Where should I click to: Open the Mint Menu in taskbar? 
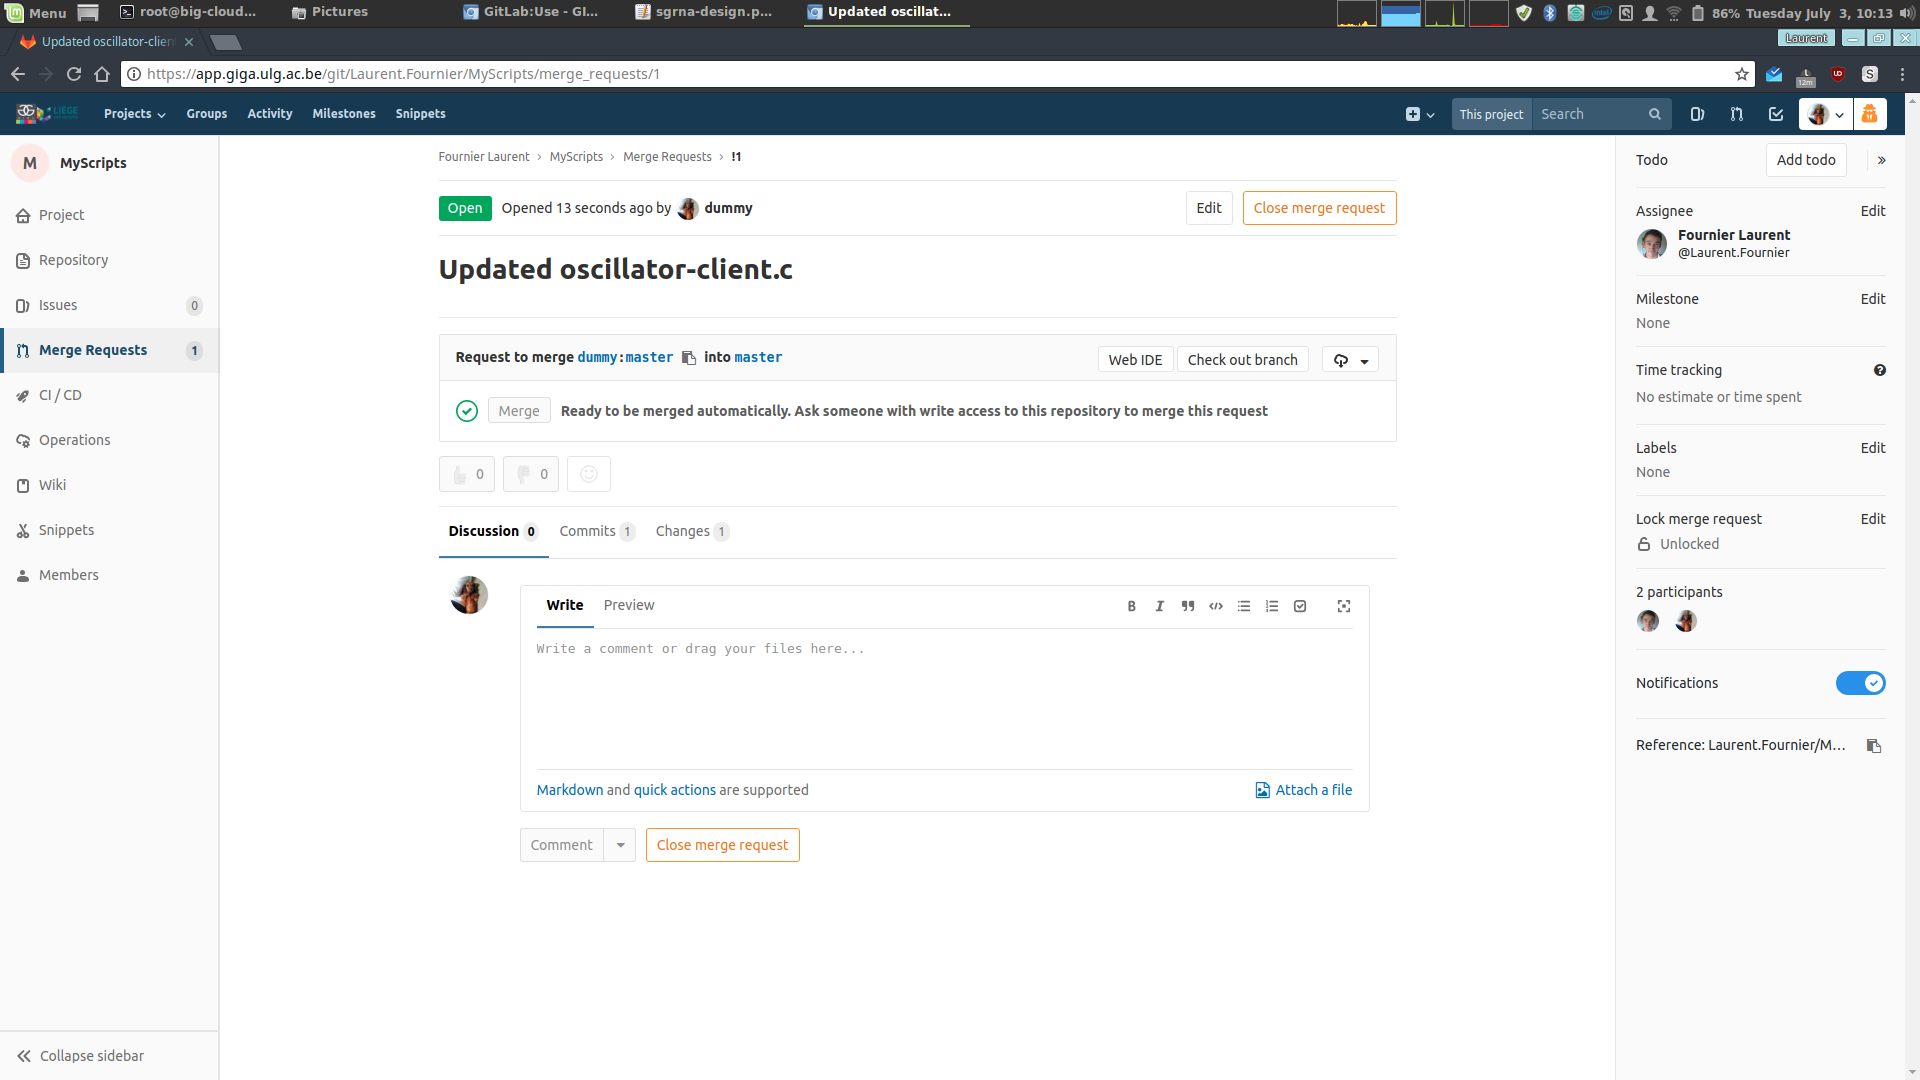point(37,12)
